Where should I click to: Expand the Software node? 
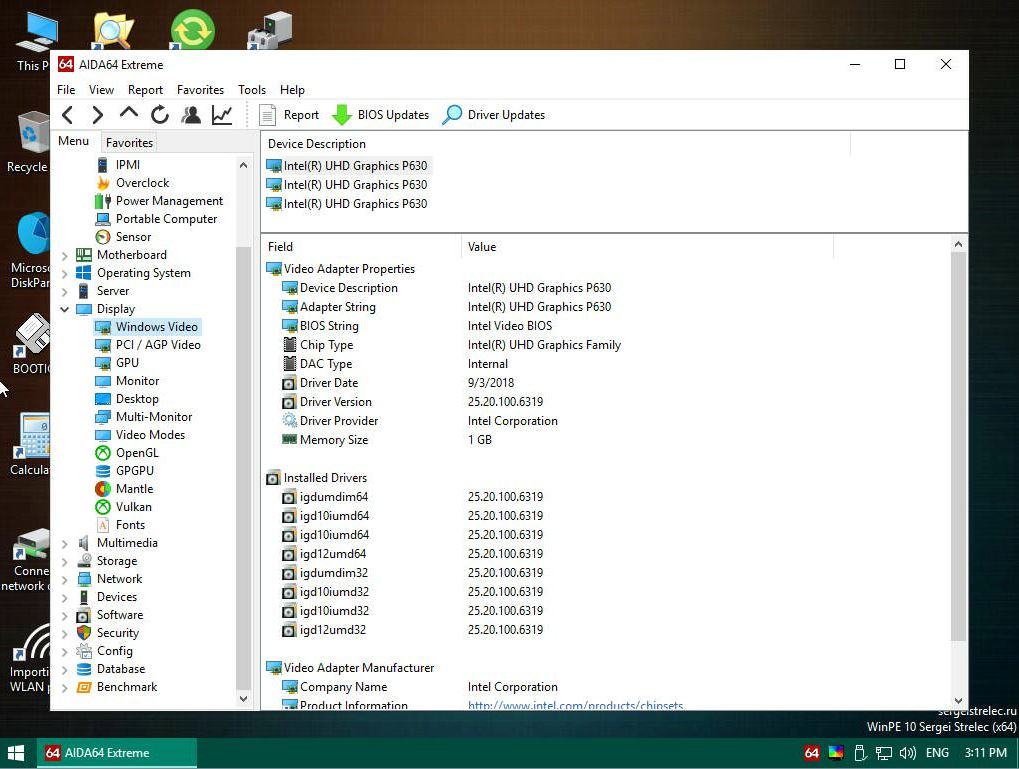[64, 616]
